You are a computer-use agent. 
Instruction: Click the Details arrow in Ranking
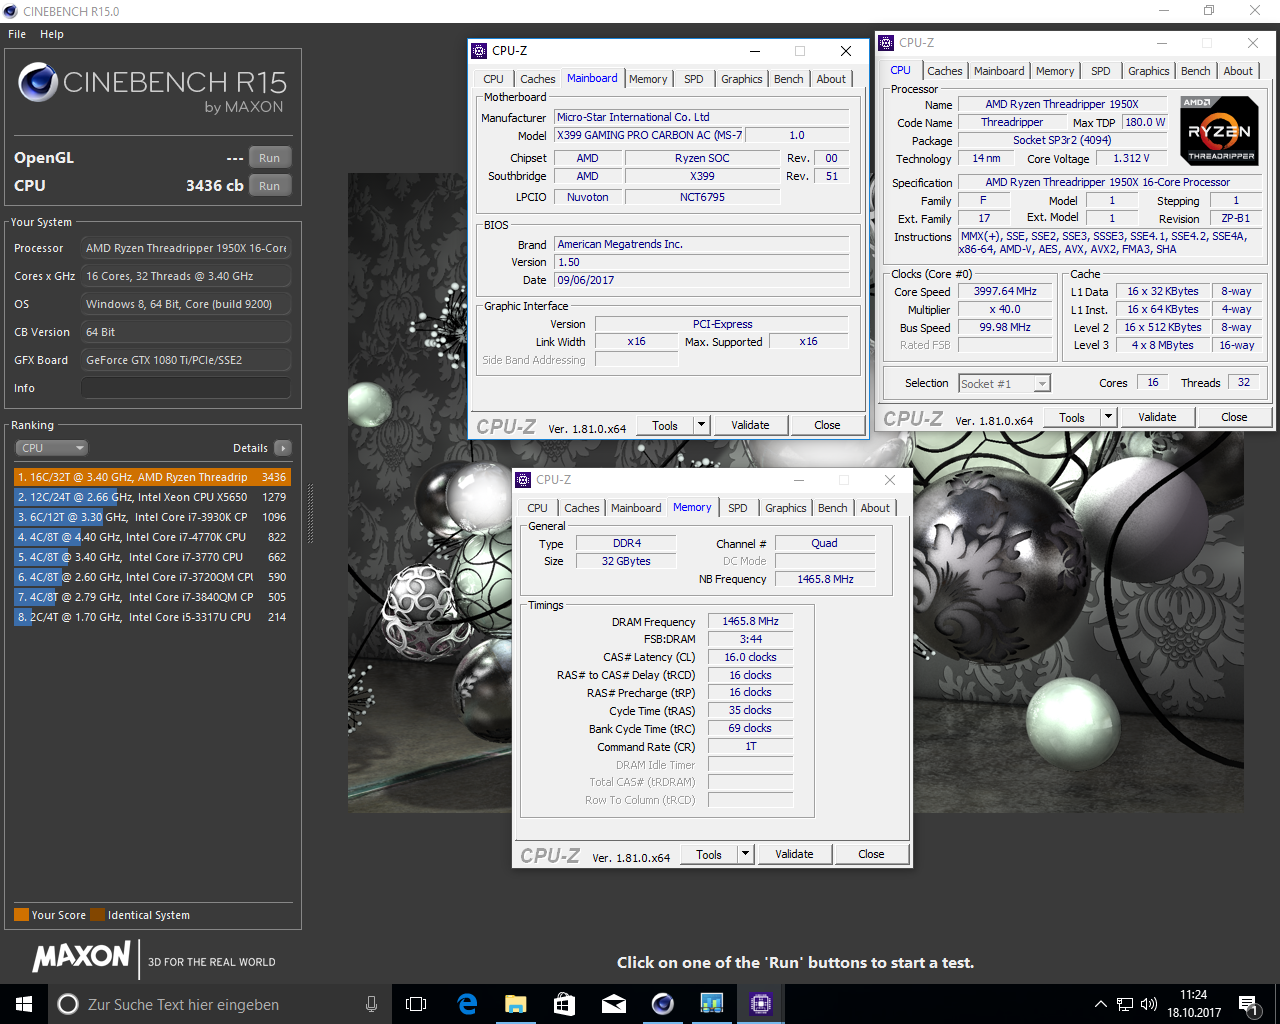[x=283, y=448]
